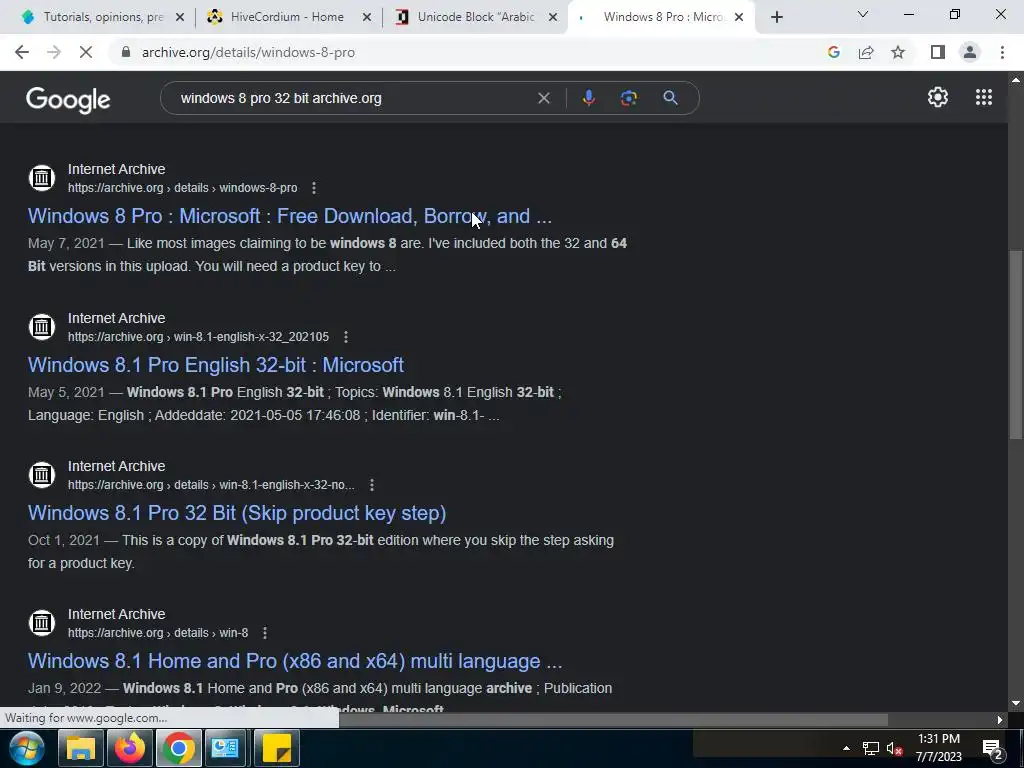Return to the Google logo homepage
The height and width of the screenshot is (768, 1024).
pos(68,100)
